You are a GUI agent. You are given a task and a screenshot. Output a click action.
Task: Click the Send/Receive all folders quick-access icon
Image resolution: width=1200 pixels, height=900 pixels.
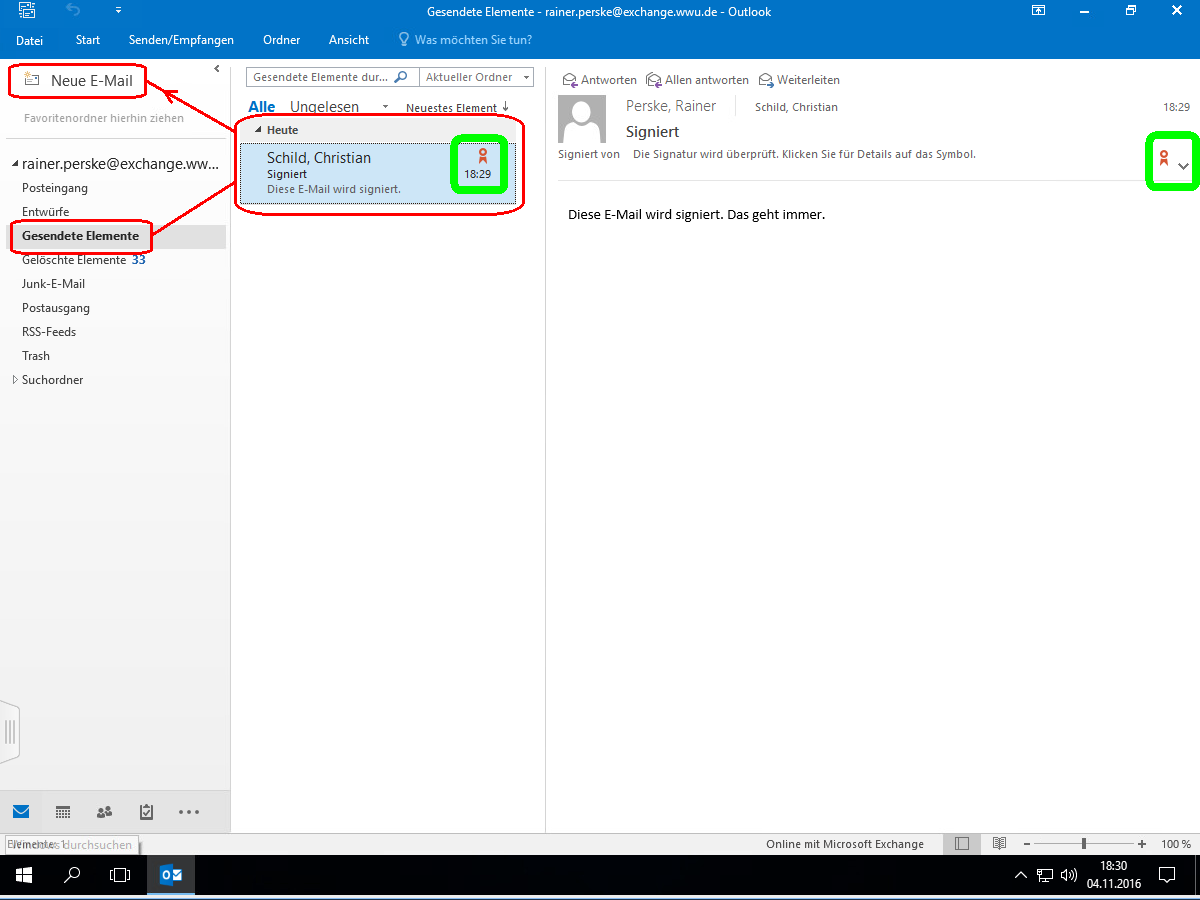(28, 11)
